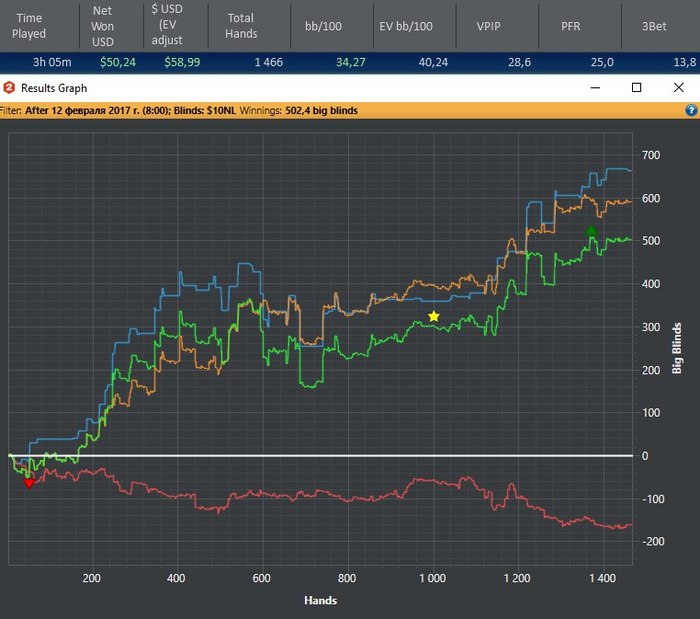Maximize the Results Graph window

coord(637,87)
